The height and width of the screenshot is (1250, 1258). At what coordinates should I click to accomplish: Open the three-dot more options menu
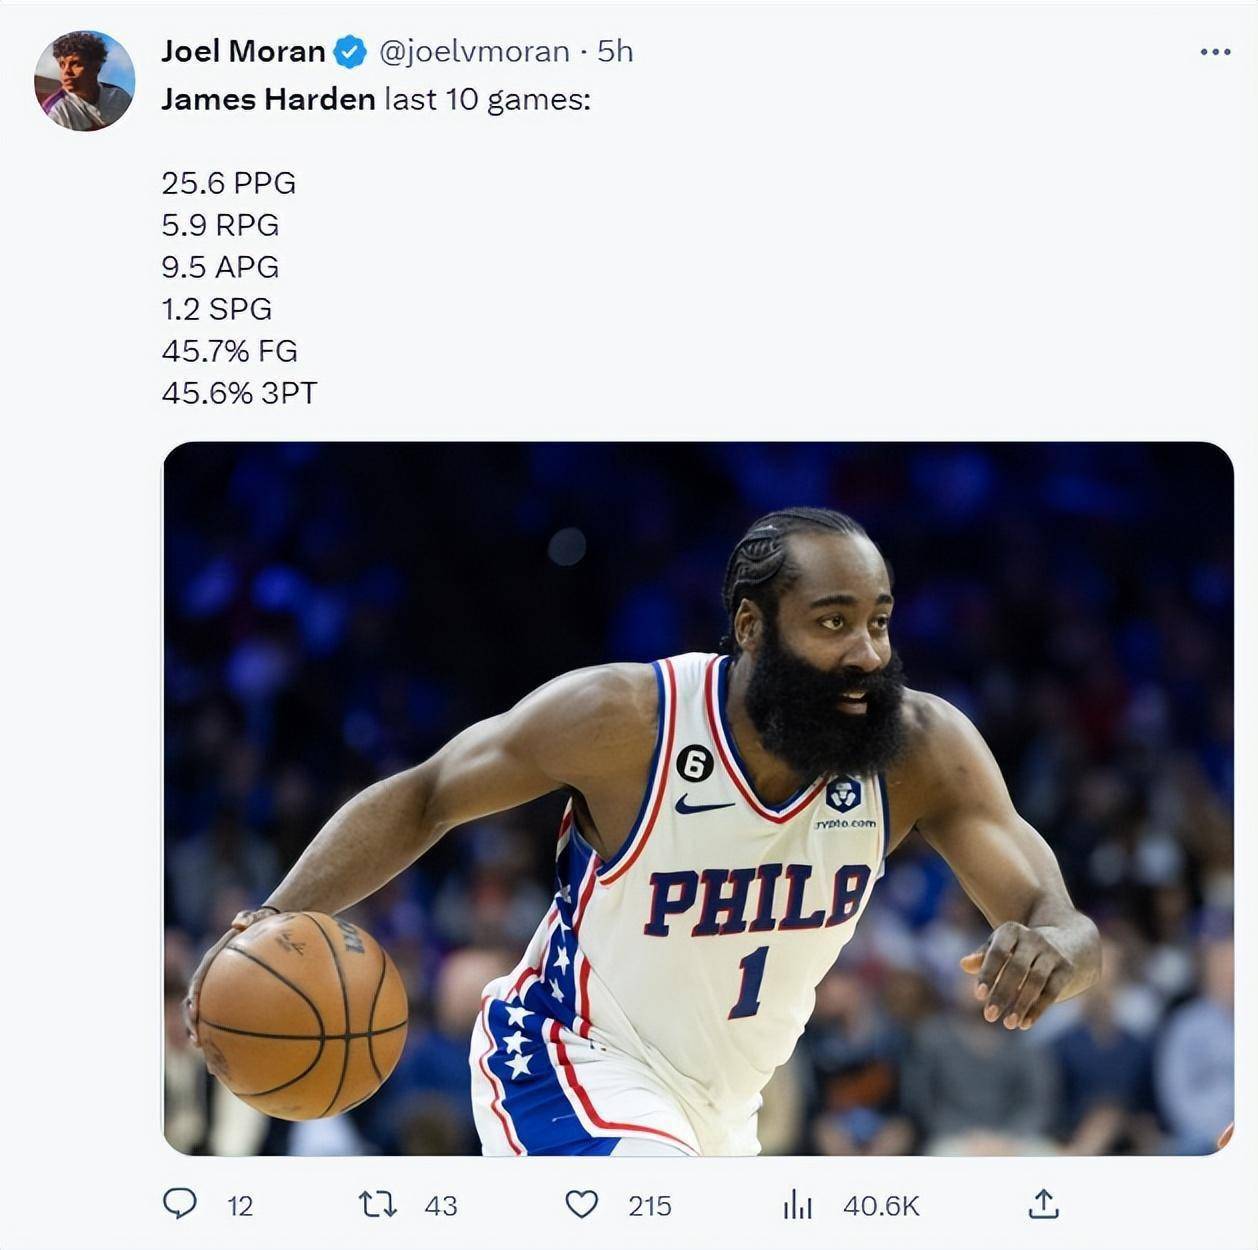[1215, 52]
